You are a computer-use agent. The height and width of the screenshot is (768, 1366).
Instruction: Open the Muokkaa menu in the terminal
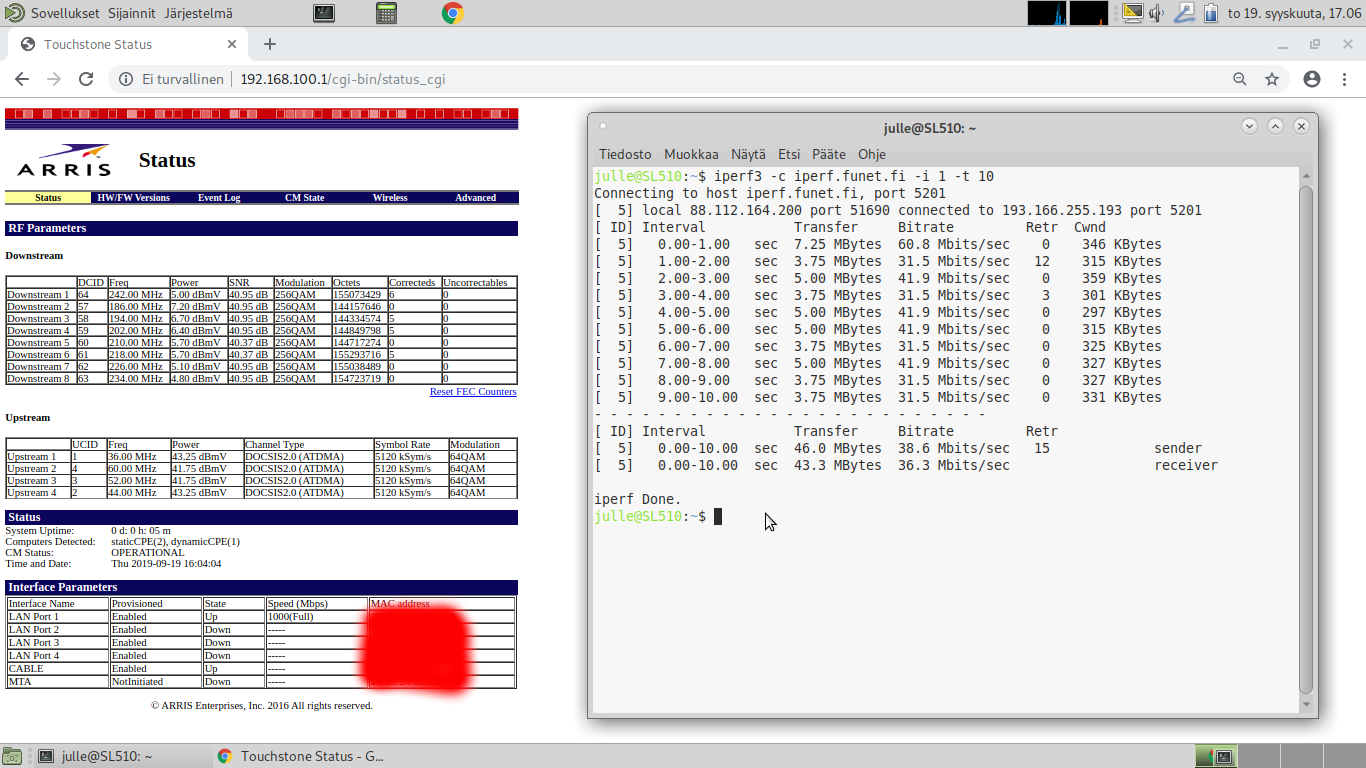[x=691, y=154]
